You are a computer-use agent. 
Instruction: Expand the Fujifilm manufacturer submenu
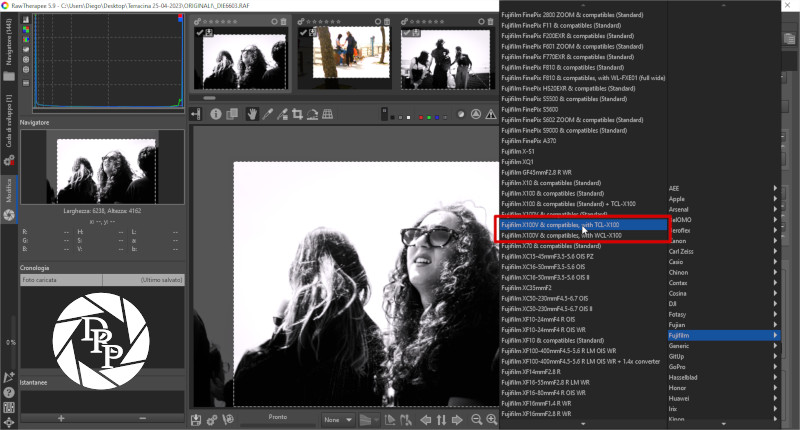(722, 333)
